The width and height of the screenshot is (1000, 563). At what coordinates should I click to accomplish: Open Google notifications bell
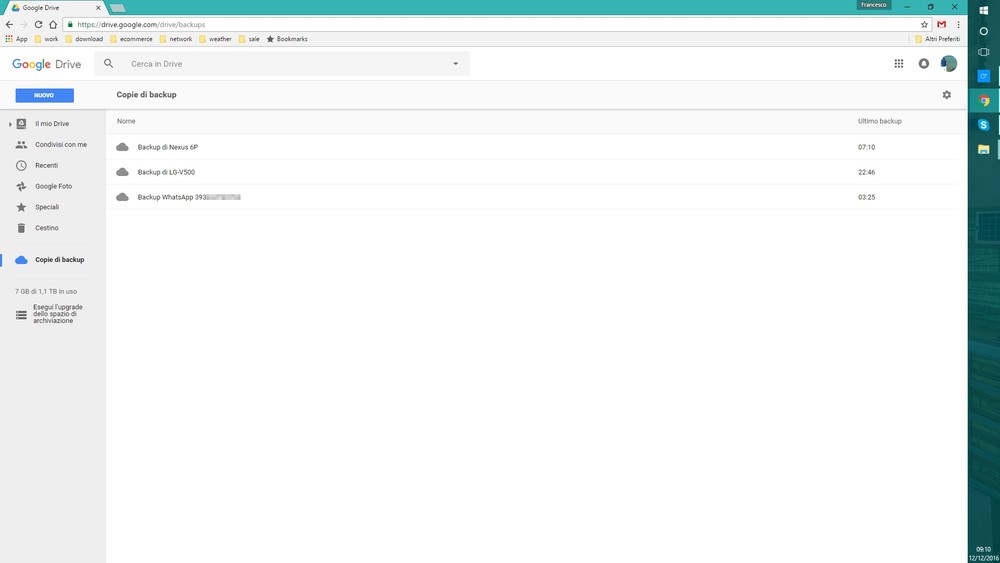click(923, 63)
